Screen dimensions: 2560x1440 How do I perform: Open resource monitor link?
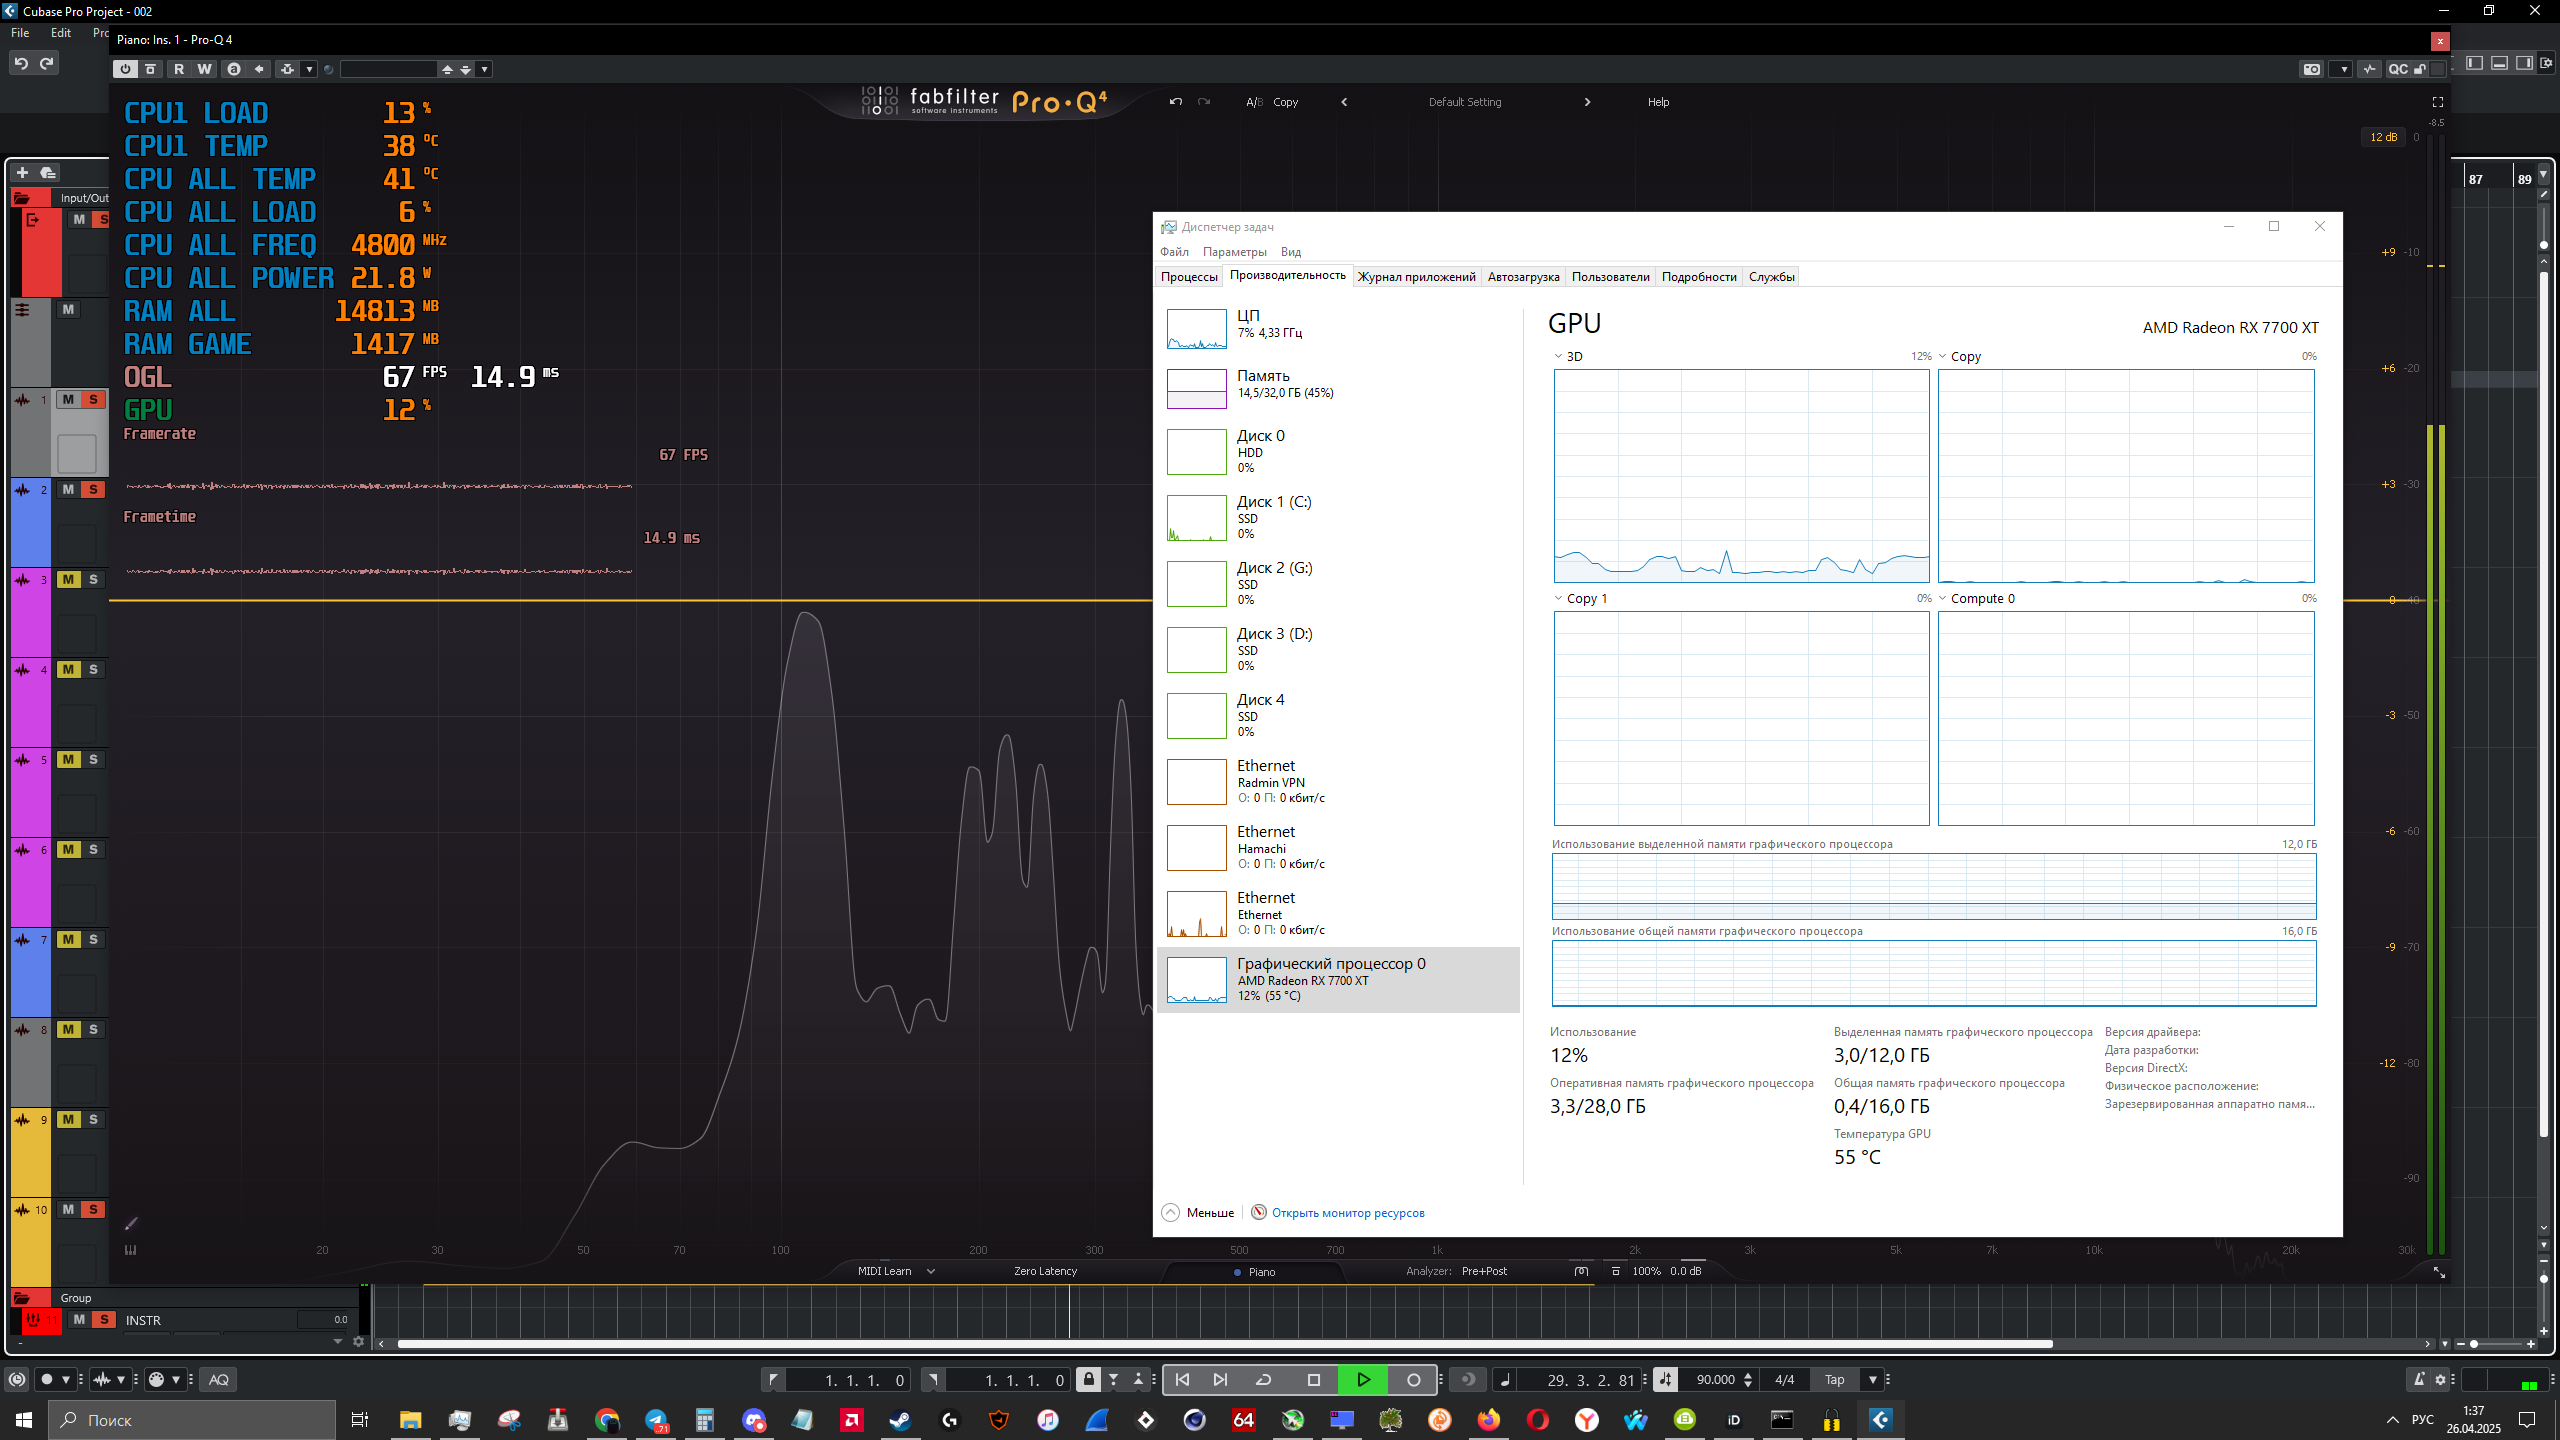pos(1347,1213)
